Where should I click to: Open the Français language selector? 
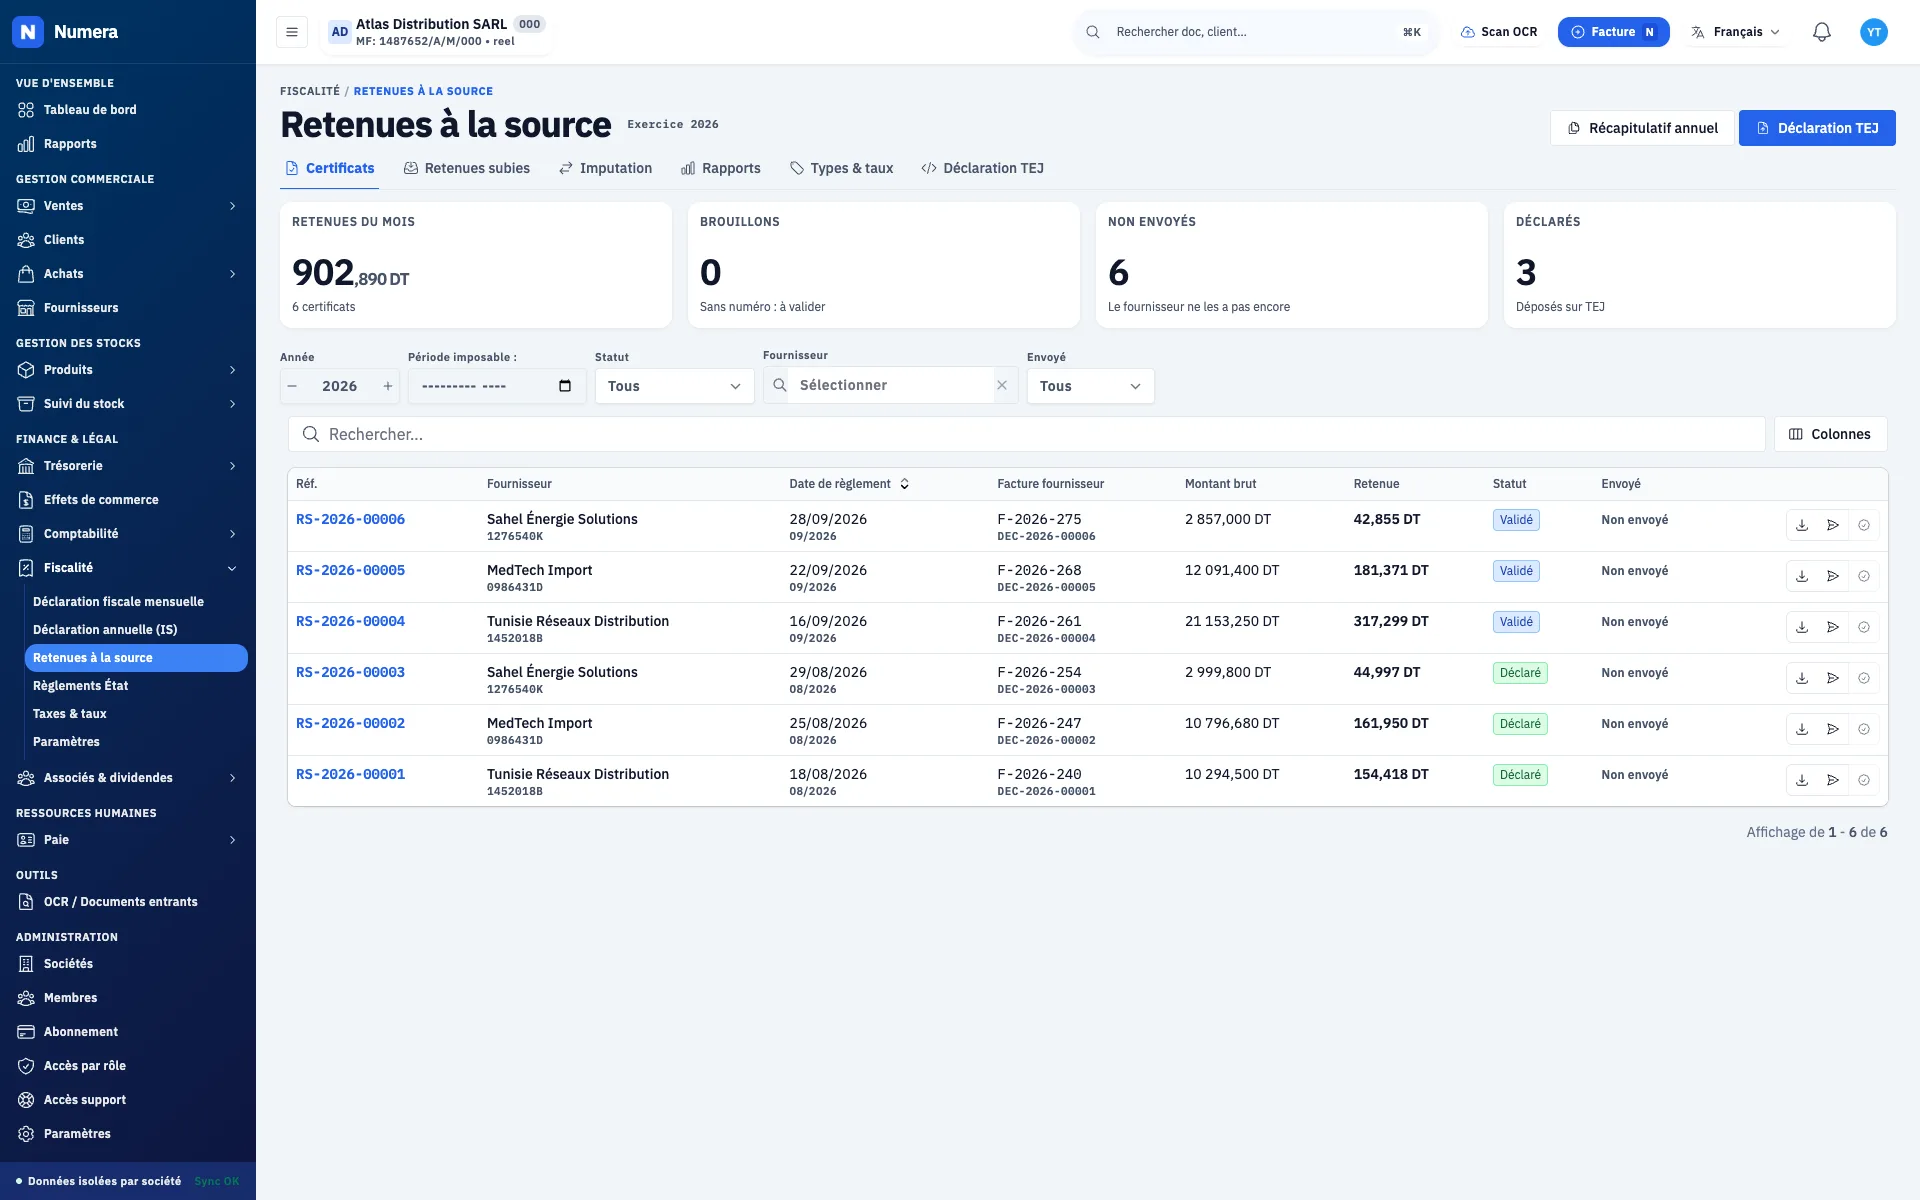[x=1736, y=32]
